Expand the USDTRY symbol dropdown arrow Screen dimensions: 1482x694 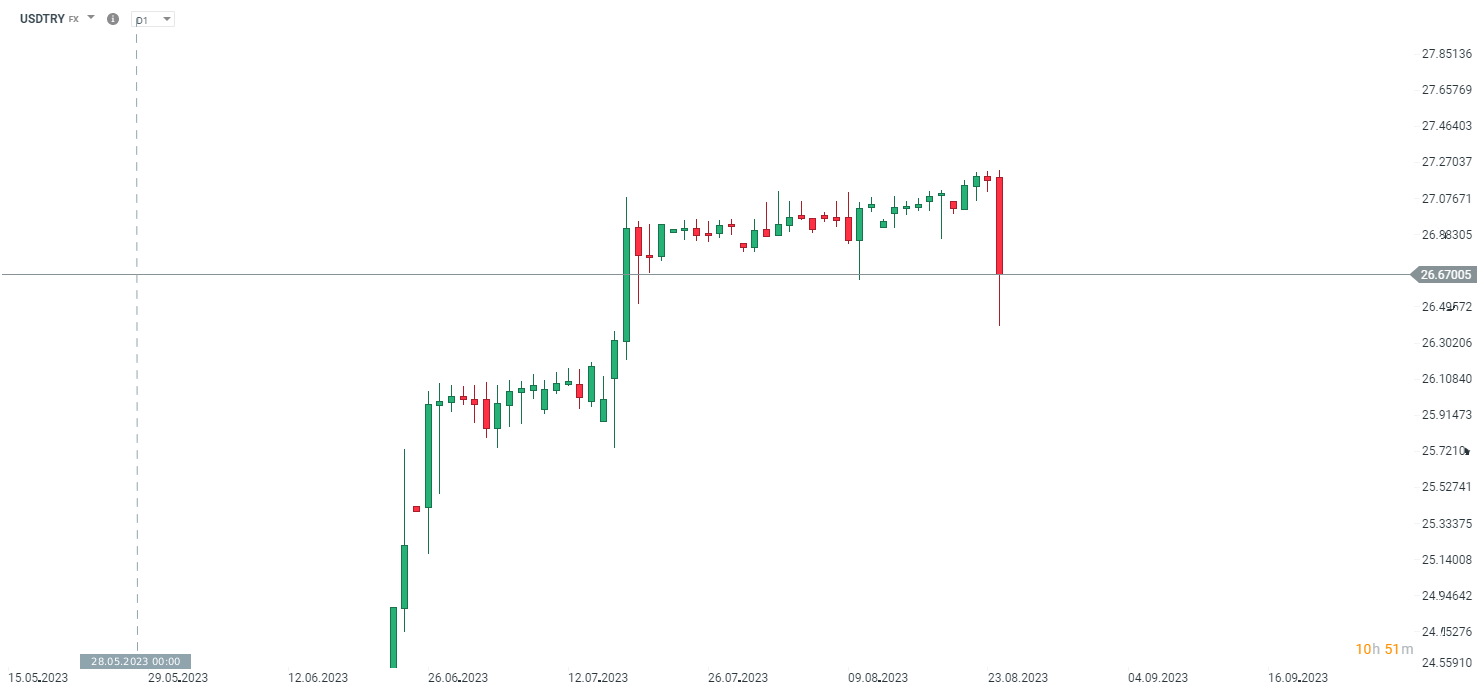click(91, 18)
